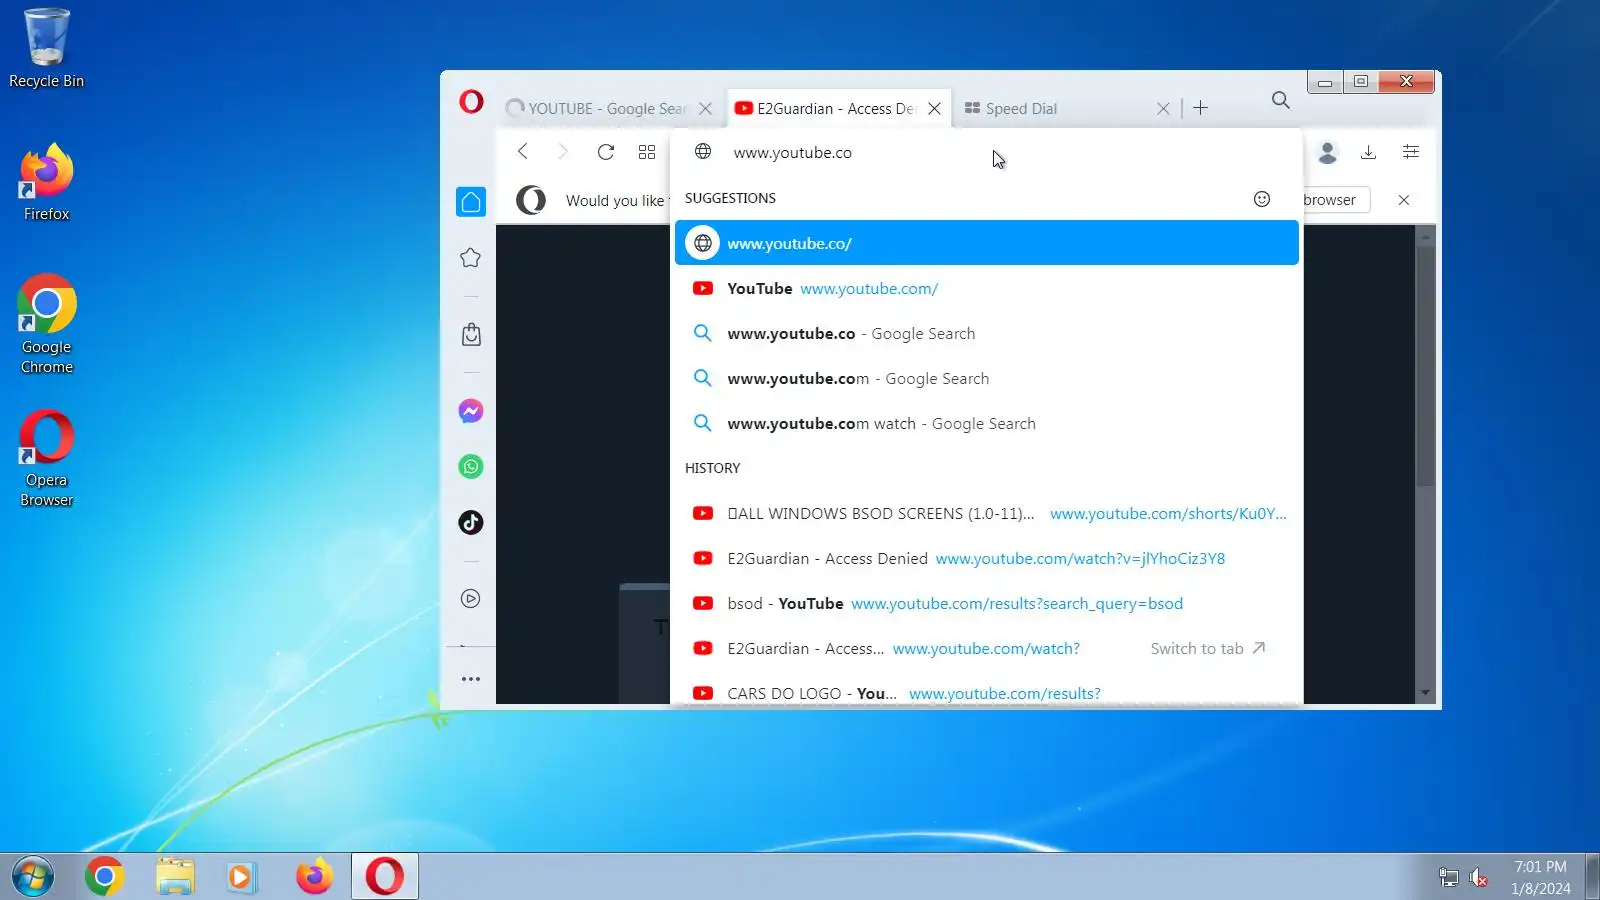Image resolution: width=1600 pixels, height=900 pixels.
Task: Click the taskbar clock showing 7:01 PM
Action: (1540, 877)
